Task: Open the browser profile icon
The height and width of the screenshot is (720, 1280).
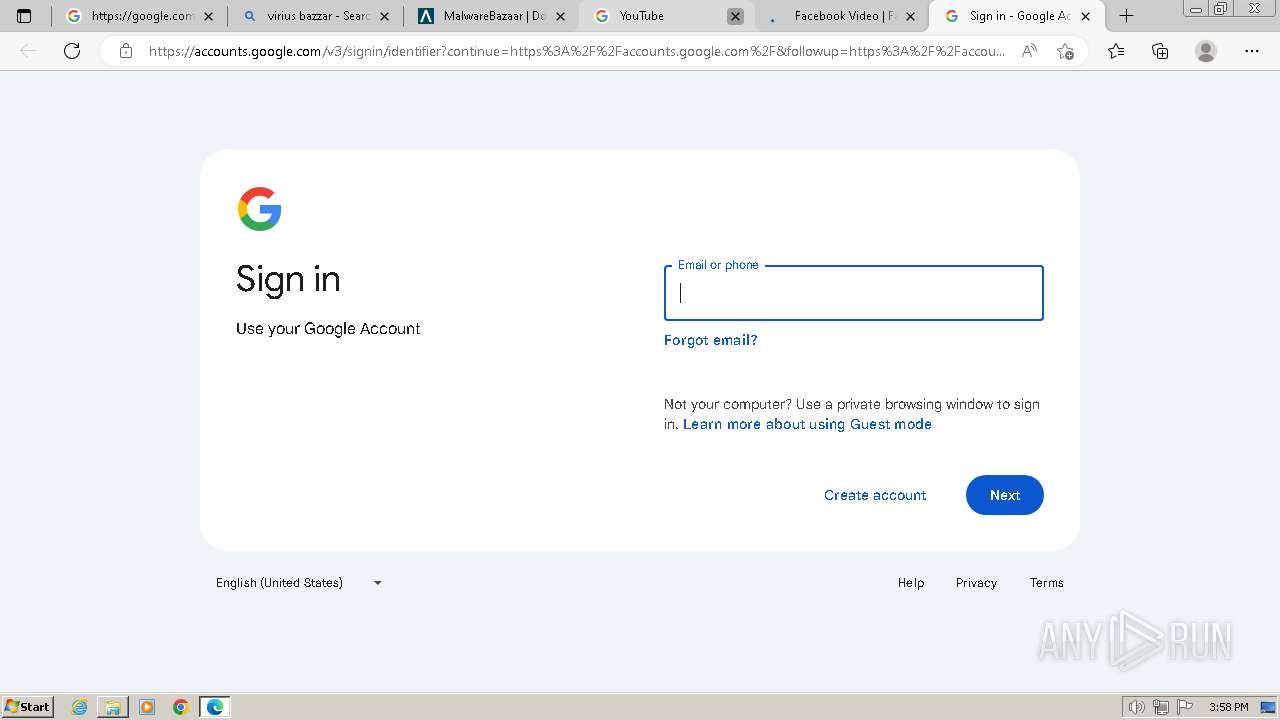Action: (x=1206, y=51)
